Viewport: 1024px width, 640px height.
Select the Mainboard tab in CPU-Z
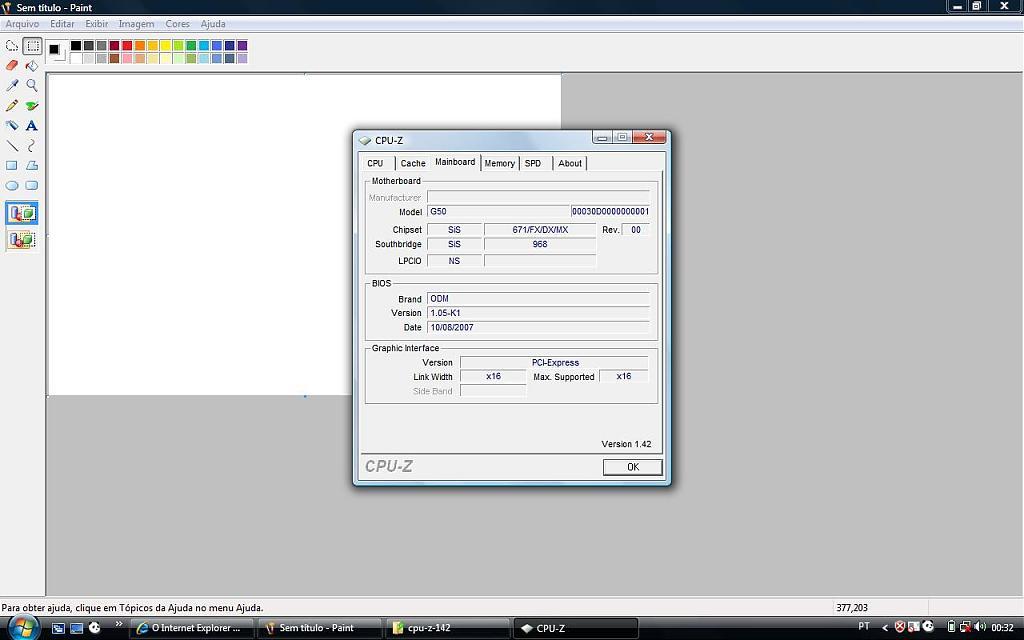(455, 162)
